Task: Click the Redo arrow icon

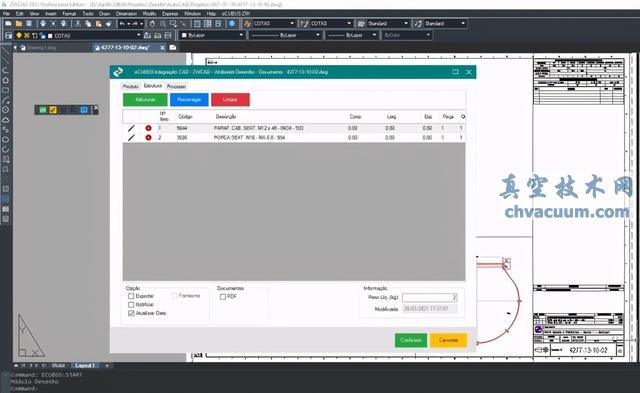Action: [135, 24]
